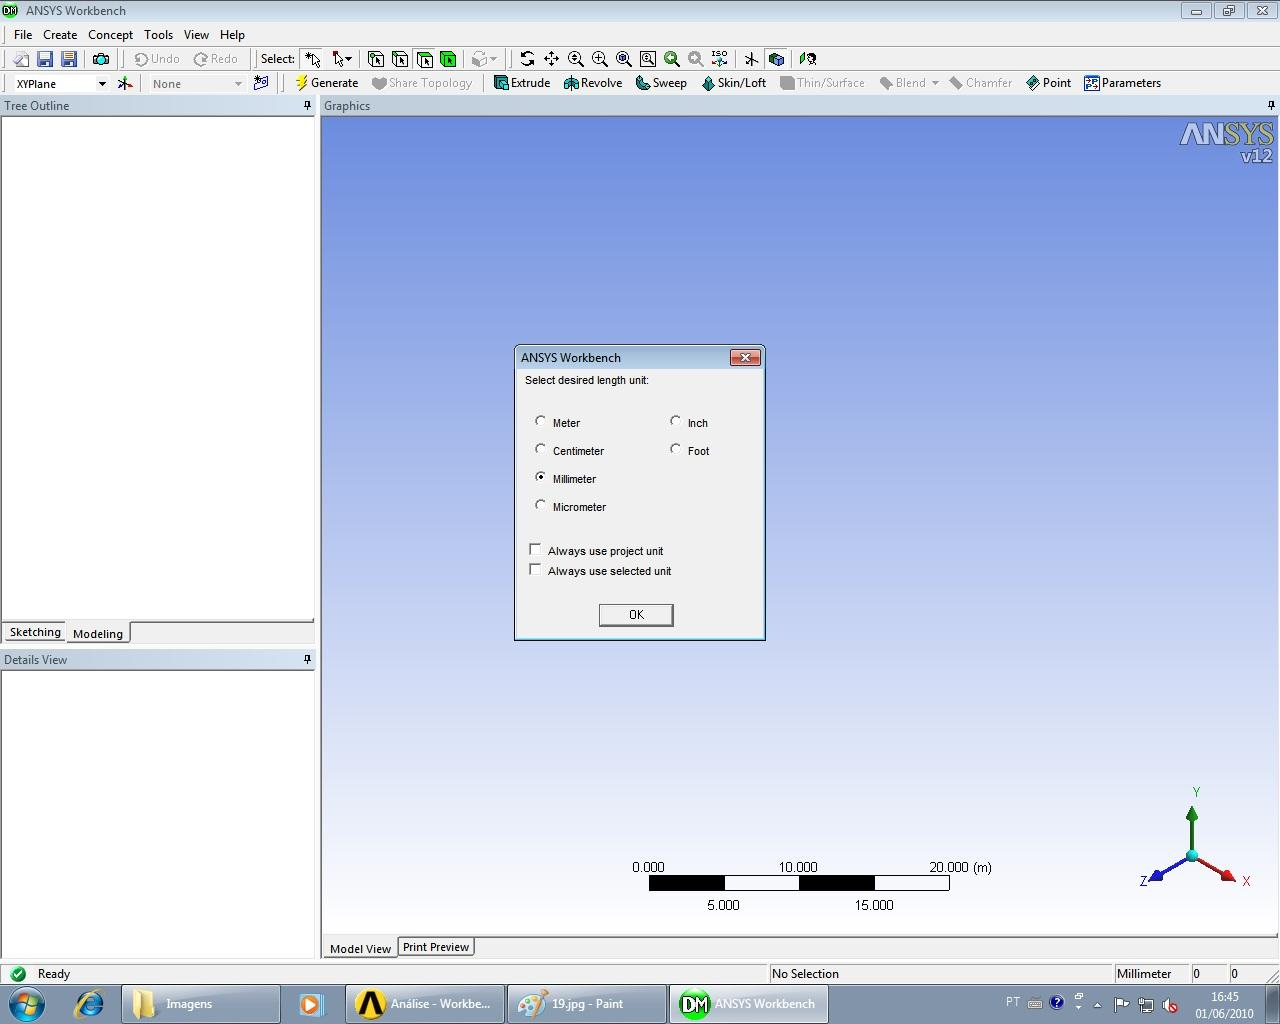Click the Generate button

(326, 83)
